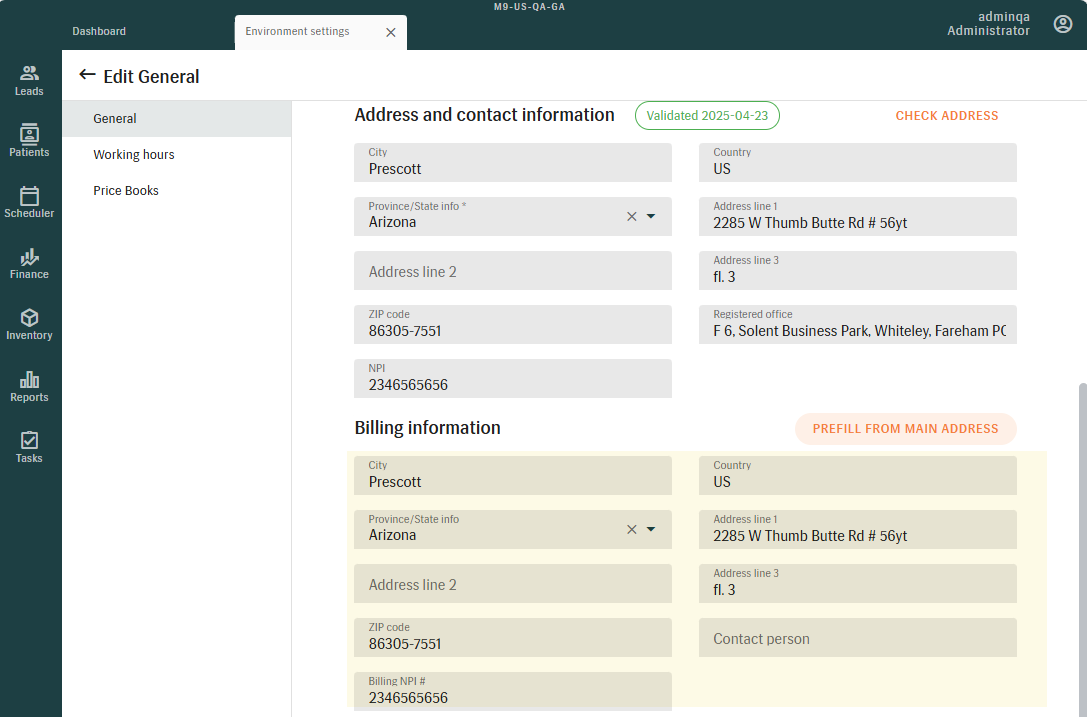
Task: Click the Billing NPI # field
Action: click(512, 691)
